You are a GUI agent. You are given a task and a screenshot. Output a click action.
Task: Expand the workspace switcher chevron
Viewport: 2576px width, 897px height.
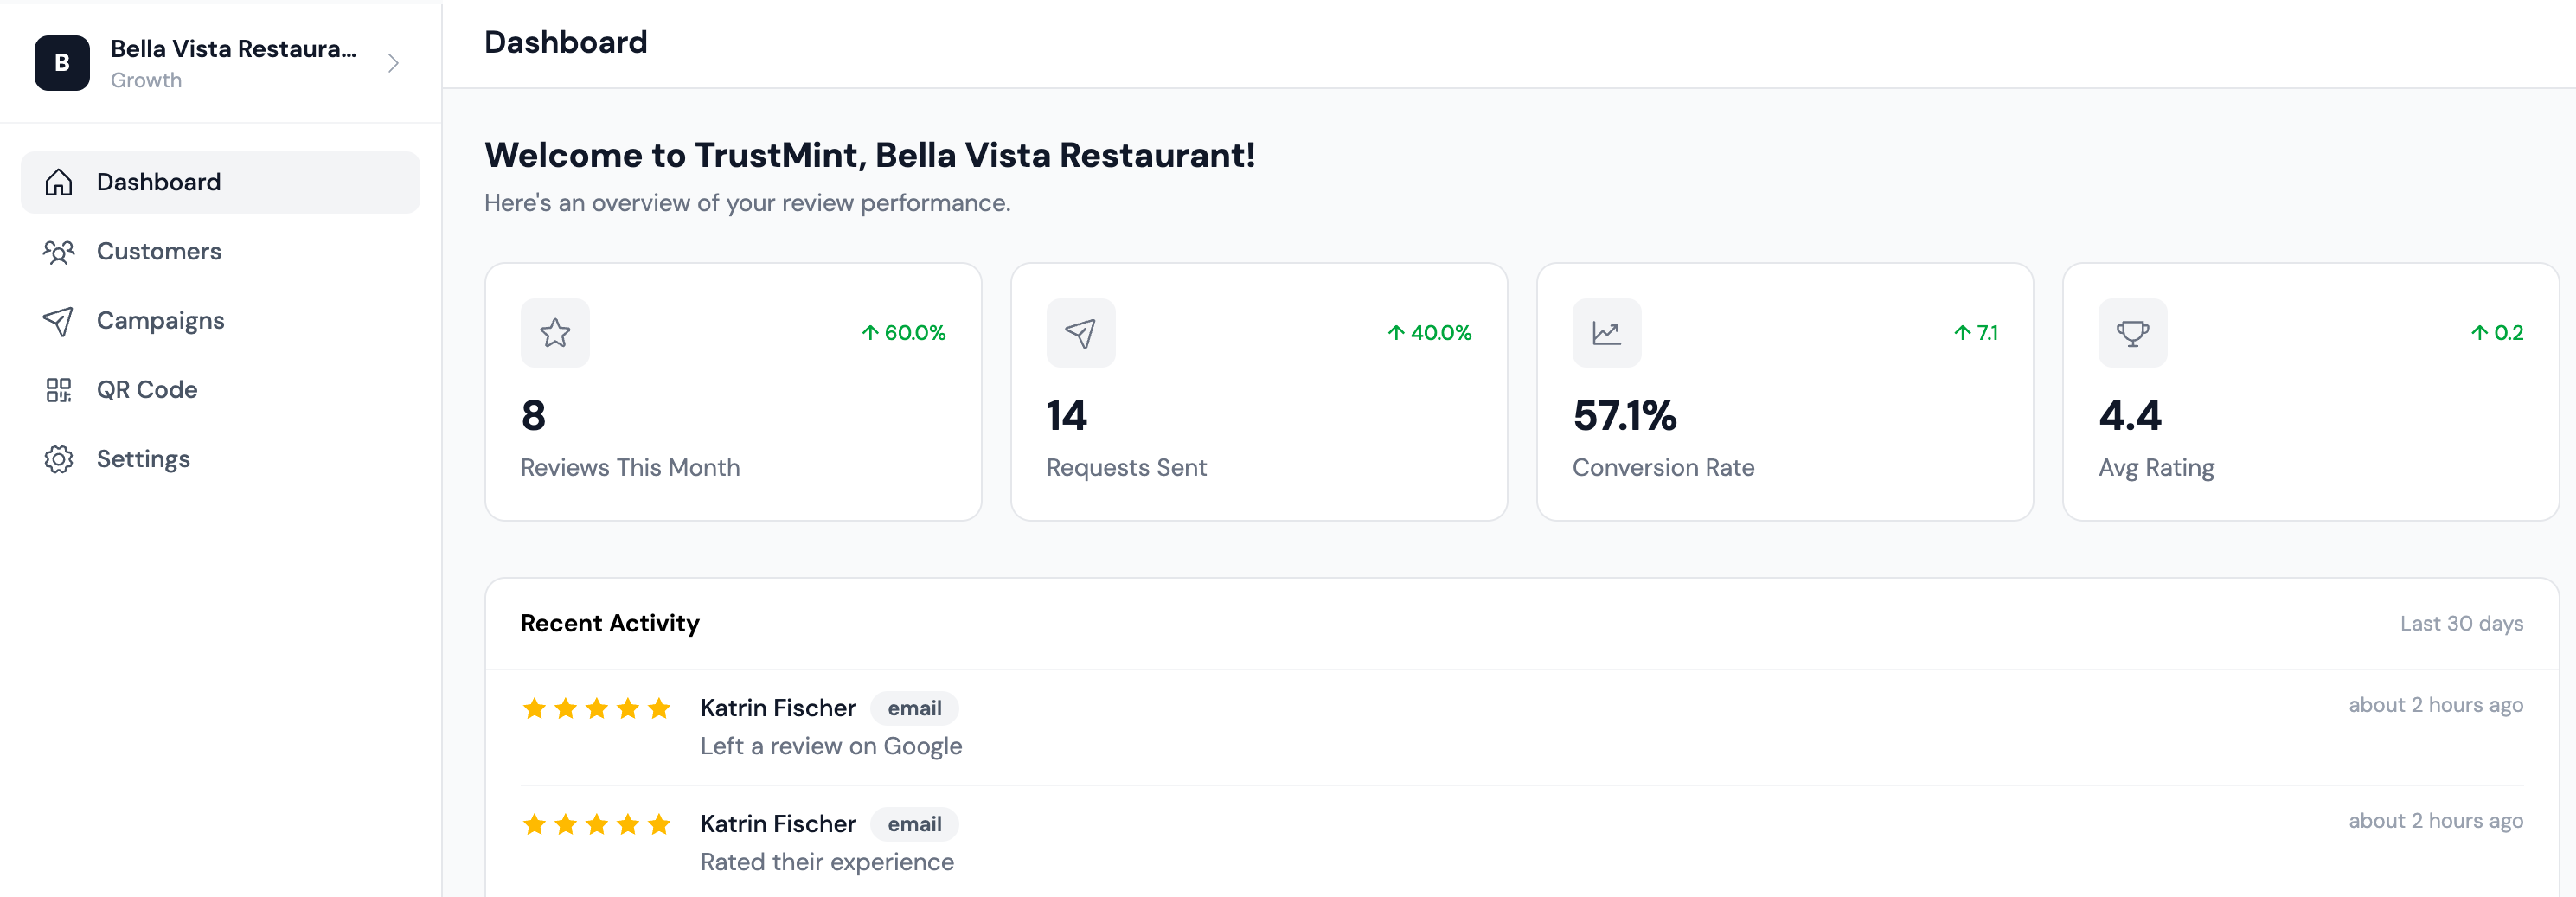393,62
